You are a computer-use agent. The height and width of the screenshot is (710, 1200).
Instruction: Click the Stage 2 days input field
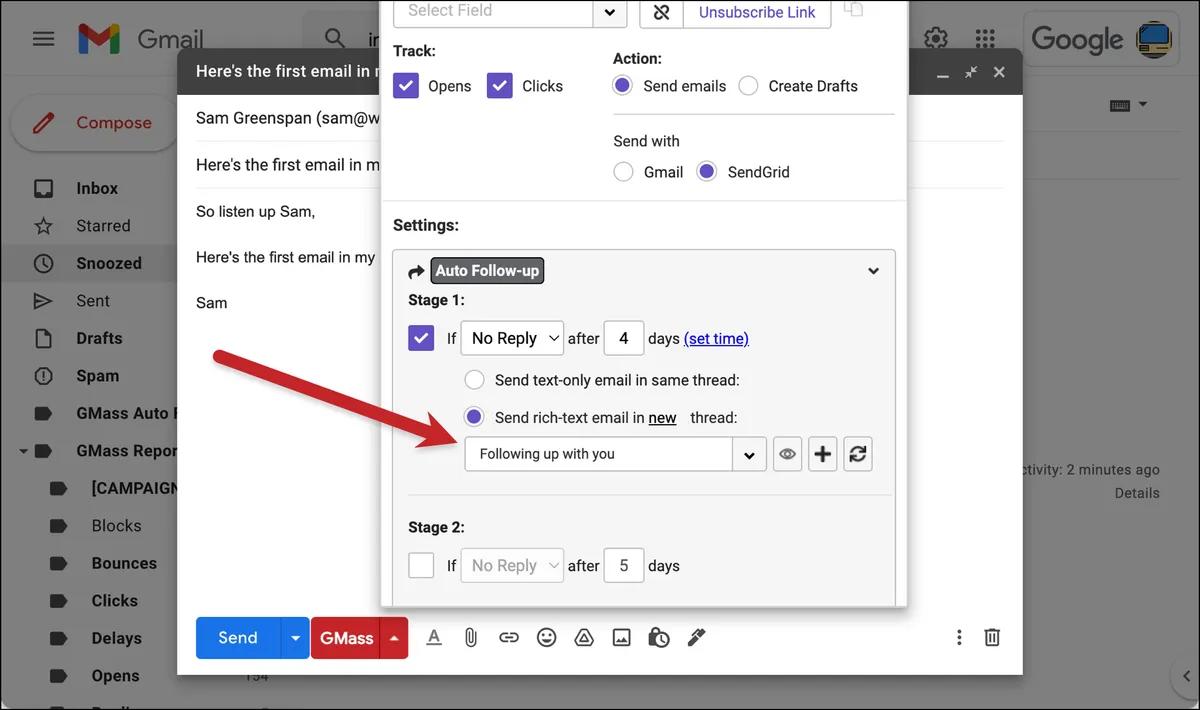pos(624,566)
